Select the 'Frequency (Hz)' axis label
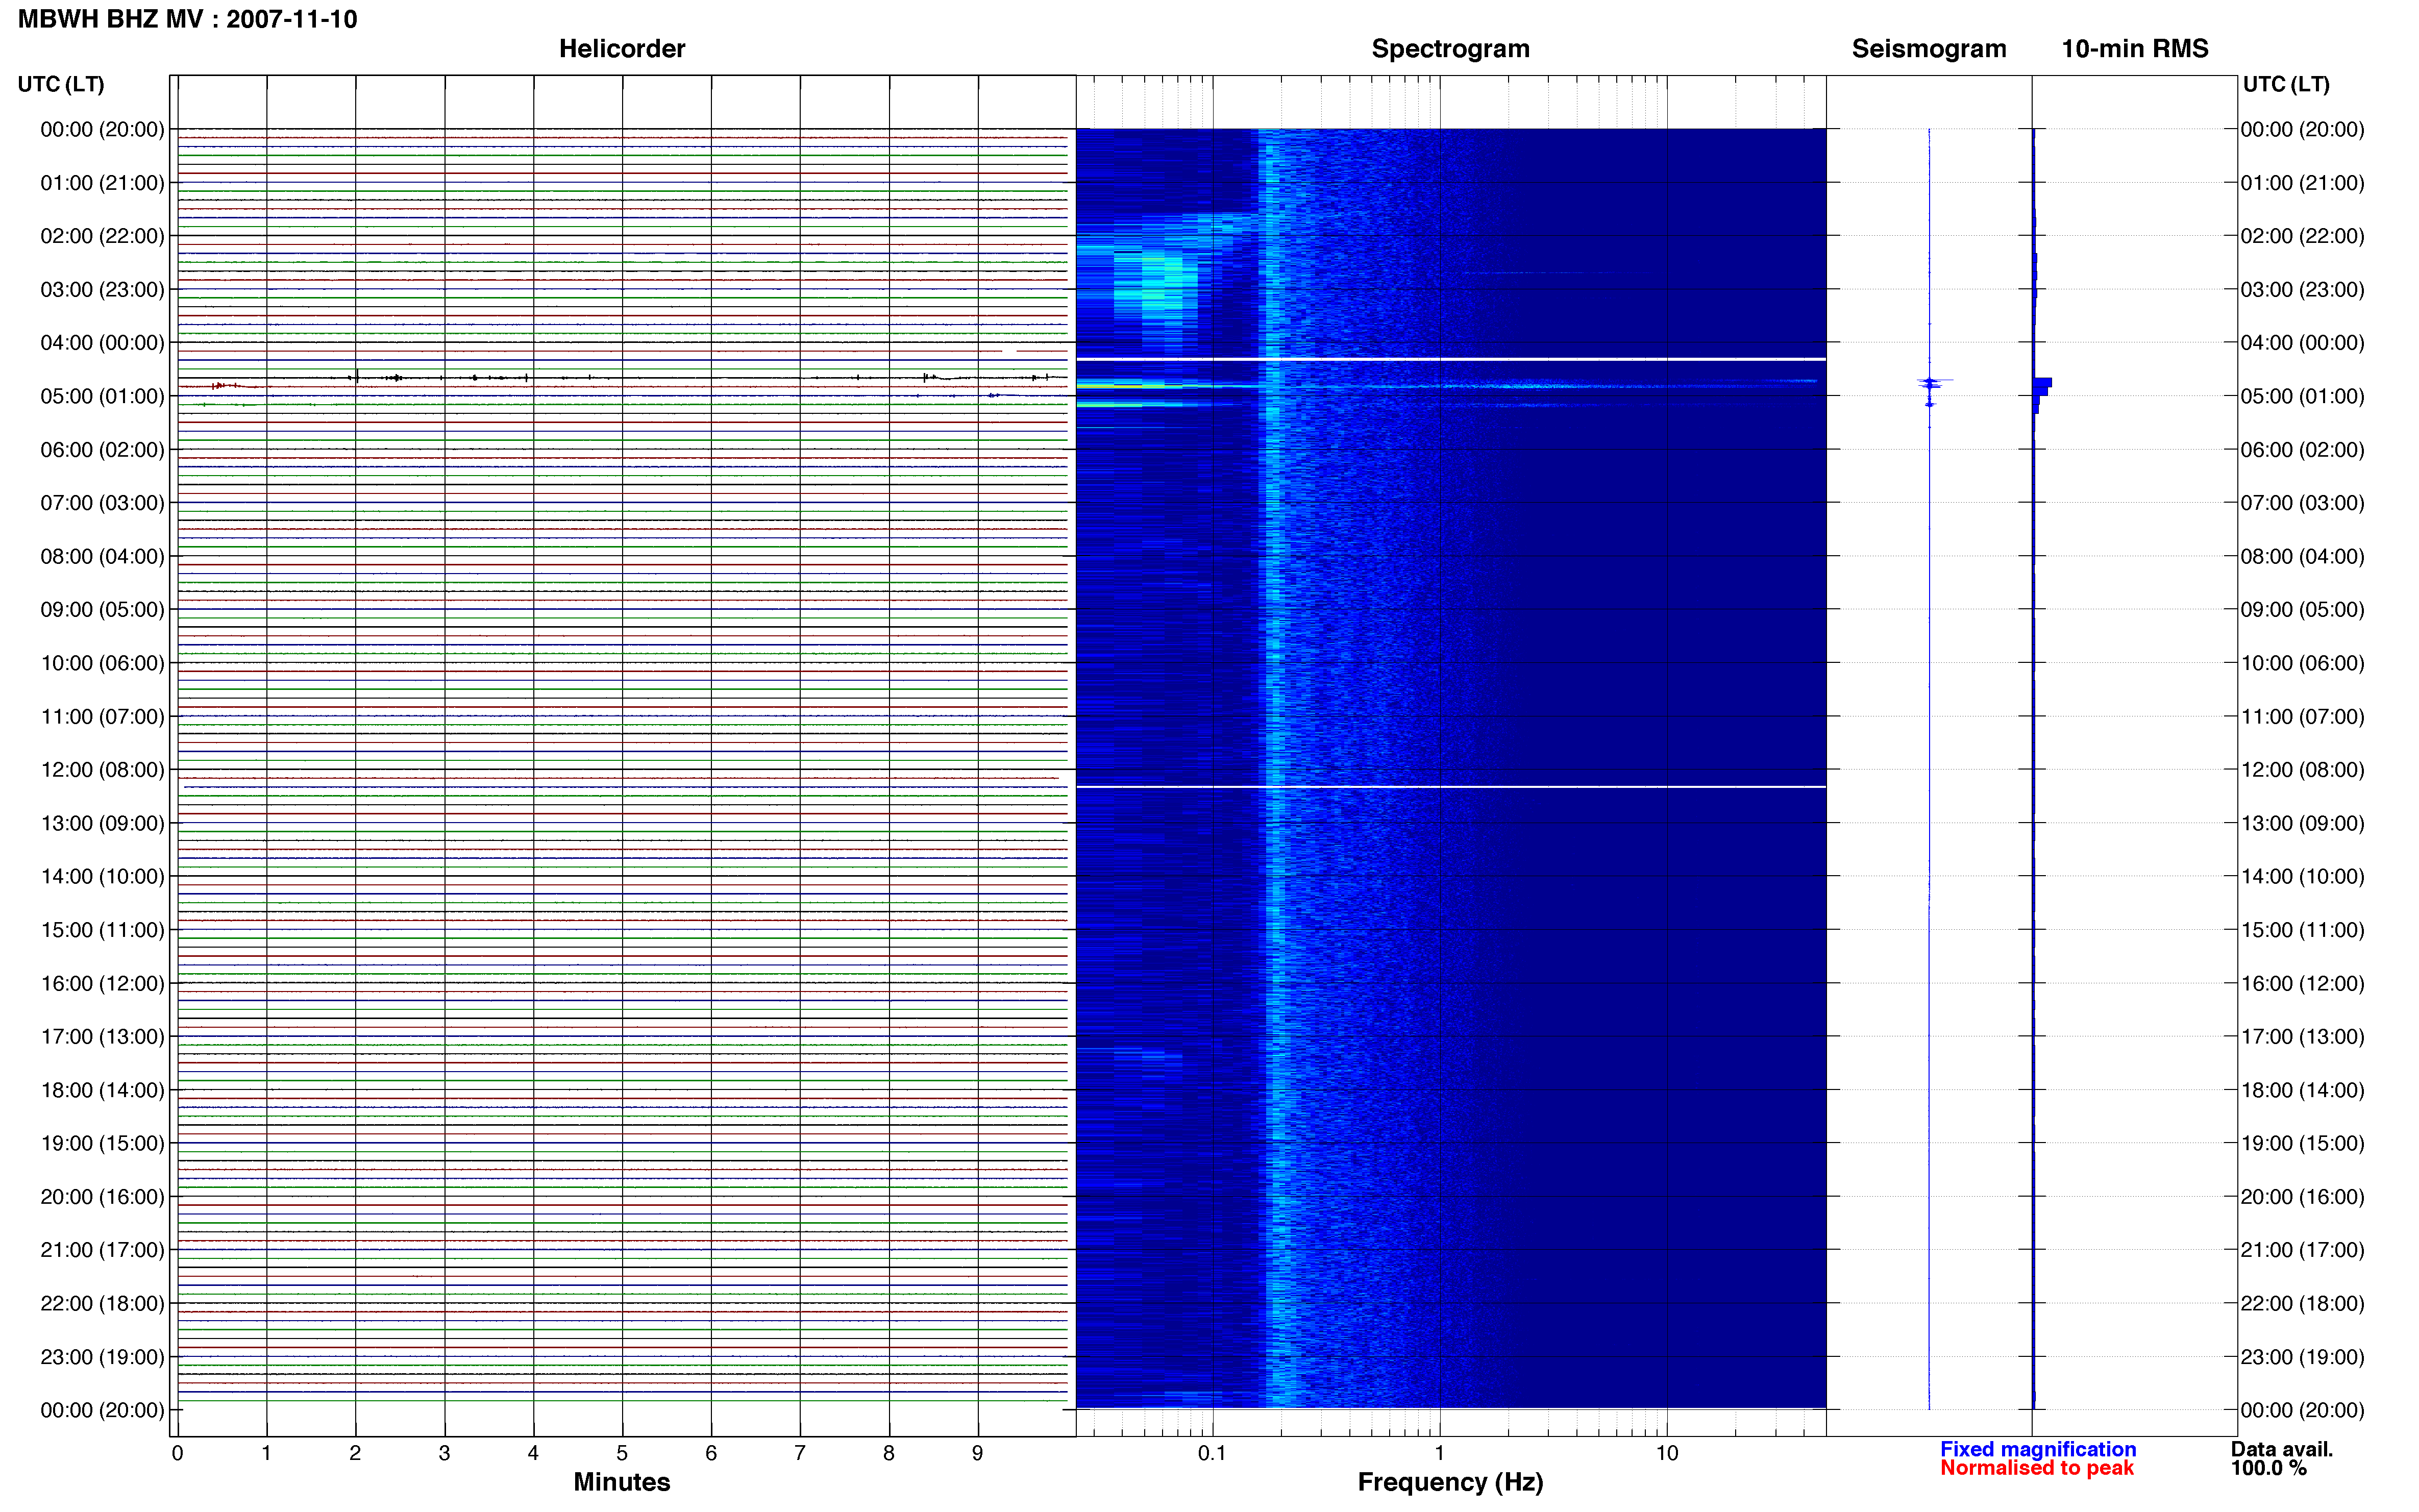 click(x=1450, y=1482)
